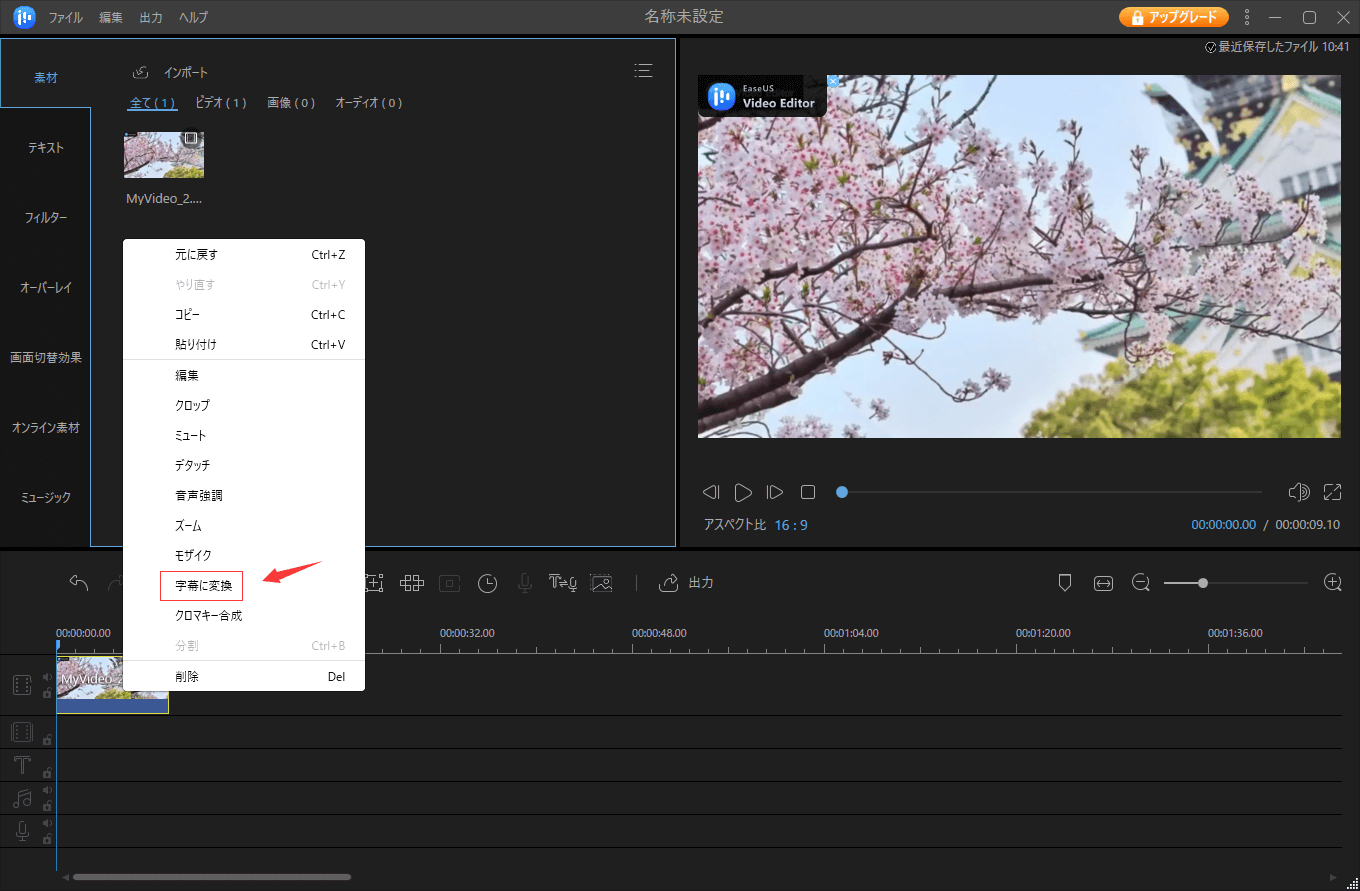Click the preview volume speaker icon
The height and width of the screenshot is (891, 1360).
(x=1299, y=492)
